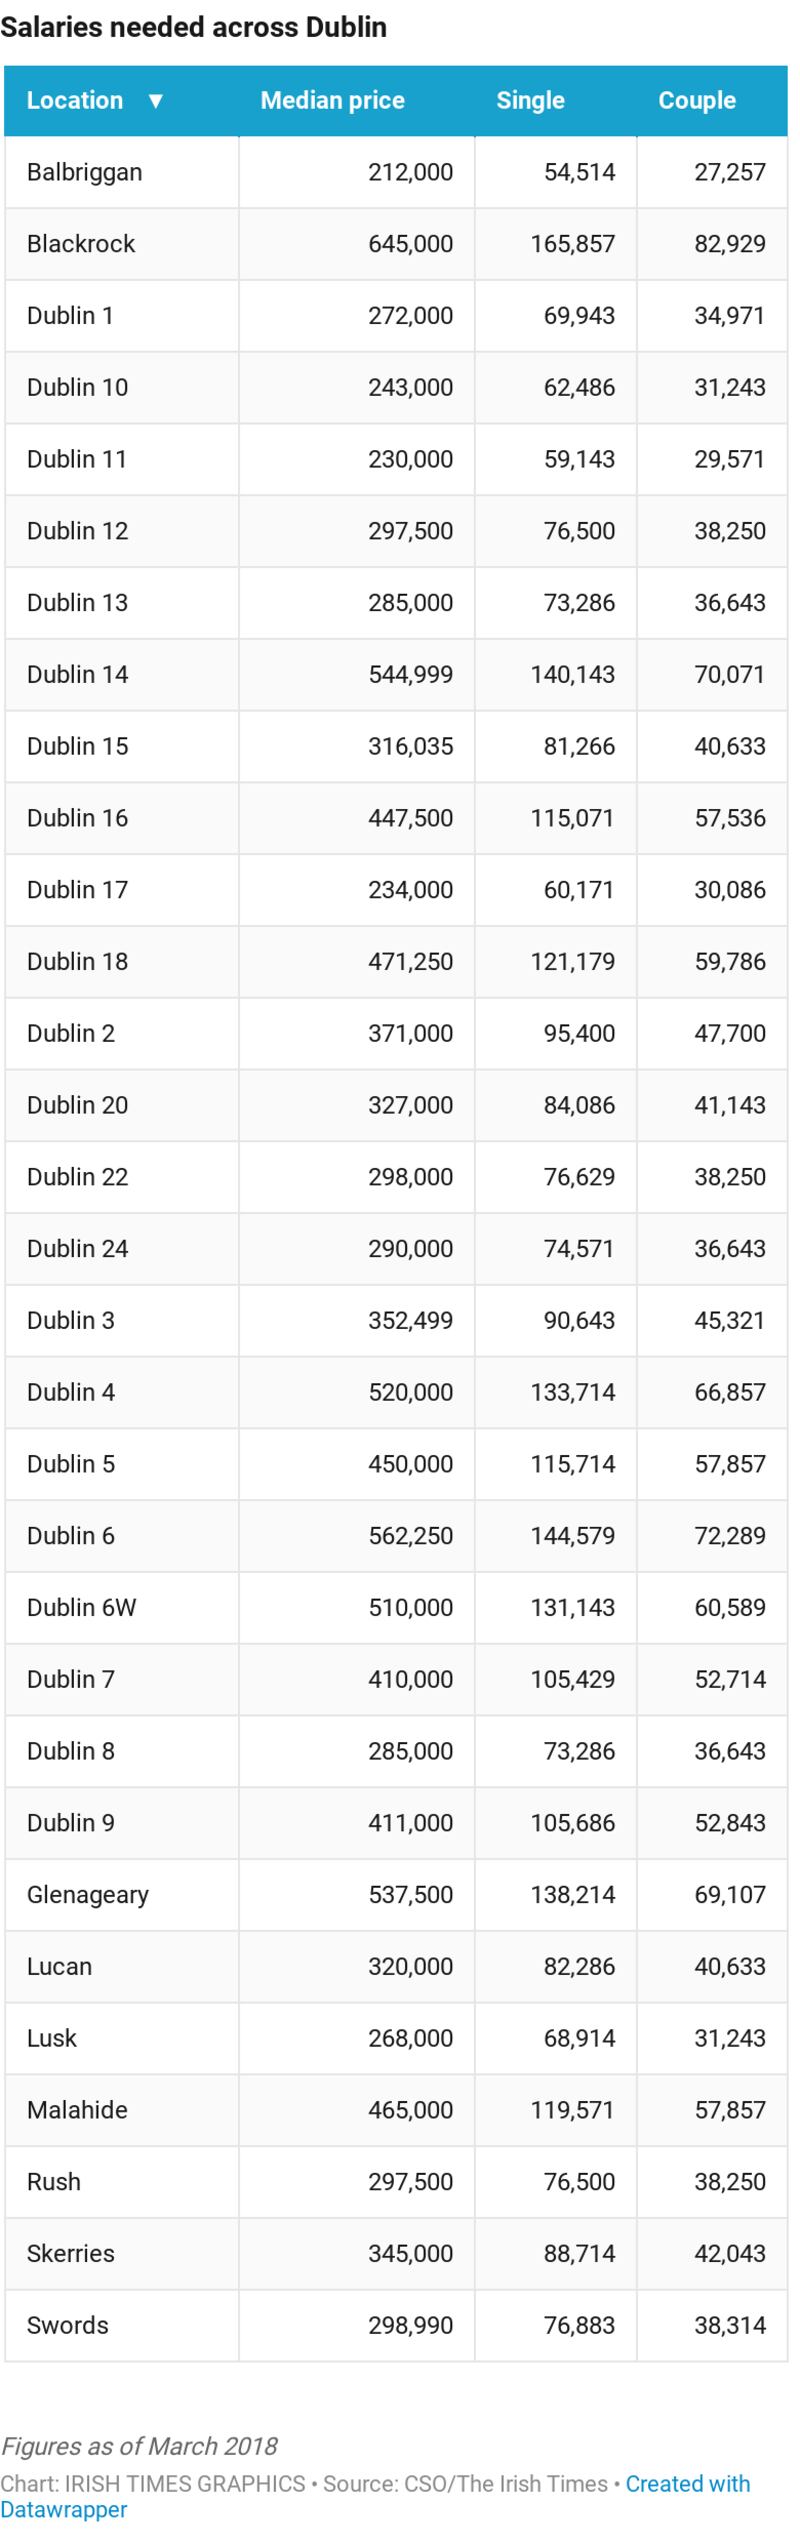Sort by Single salary column header

point(530,101)
